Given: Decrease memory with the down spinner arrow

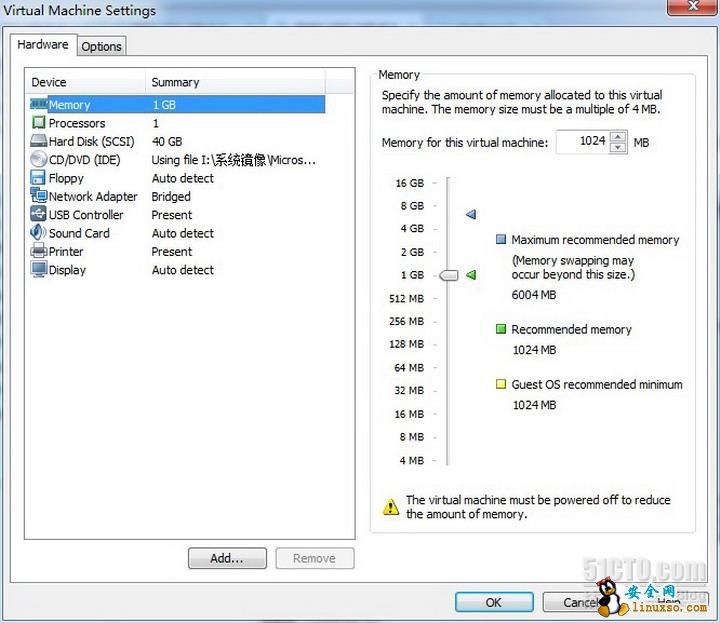Looking at the screenshot, I should (618, 148).
